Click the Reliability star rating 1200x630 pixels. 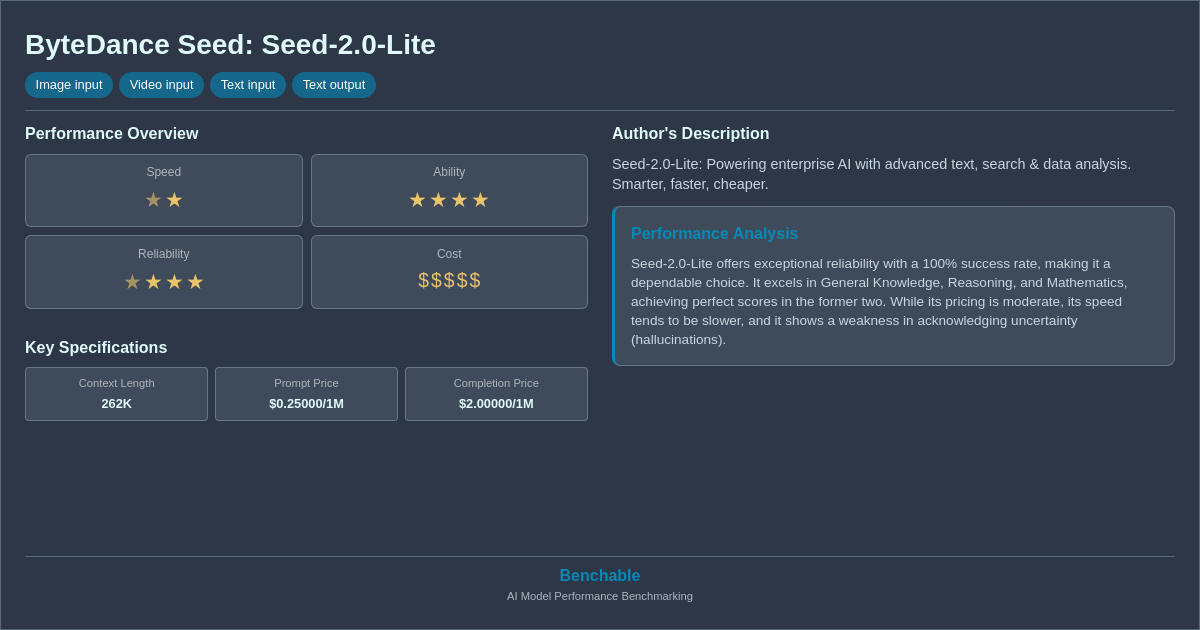point(164,282)
